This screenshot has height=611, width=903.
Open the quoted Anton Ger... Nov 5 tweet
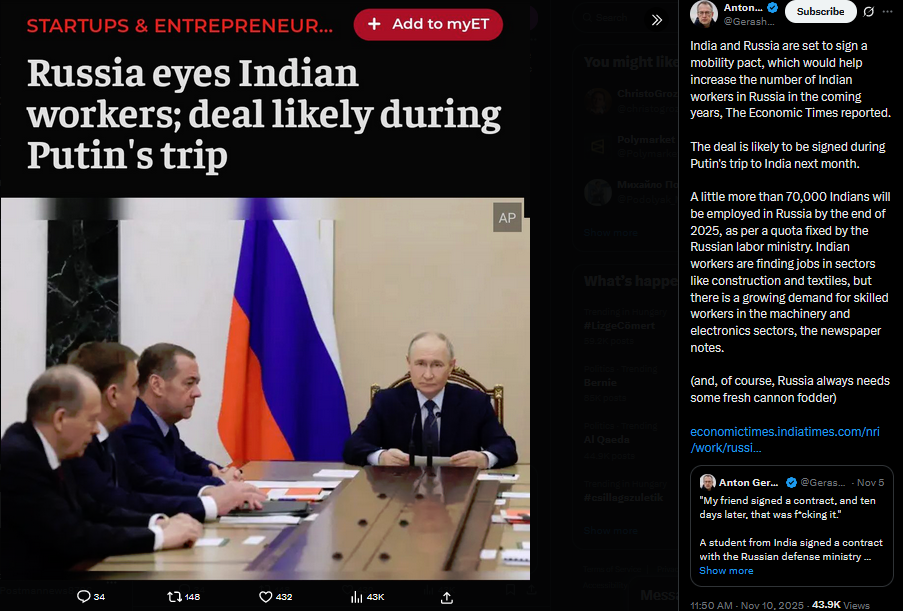click(x=792, y=526)
